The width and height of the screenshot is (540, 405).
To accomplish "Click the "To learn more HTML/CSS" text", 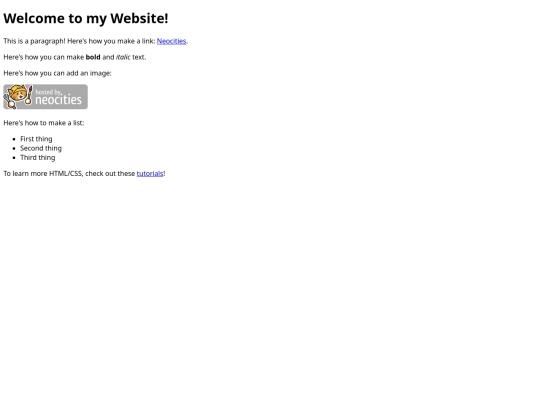I will [43, 174].
